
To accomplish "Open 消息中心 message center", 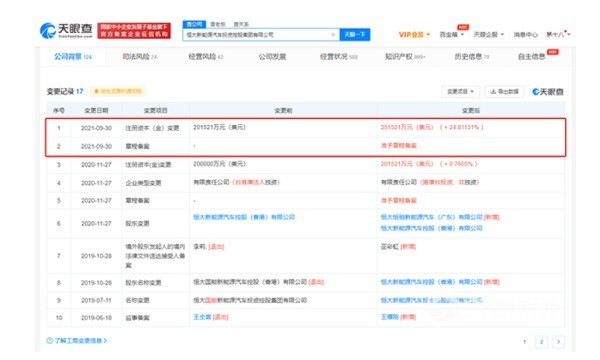I will (x=525, y=35).
